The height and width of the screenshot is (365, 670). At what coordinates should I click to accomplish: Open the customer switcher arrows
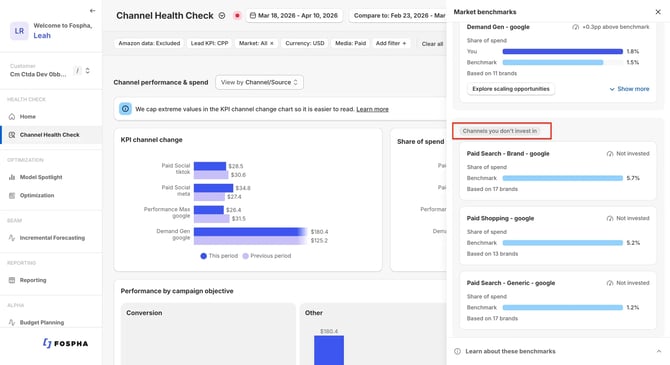click(x=88, y=71)
